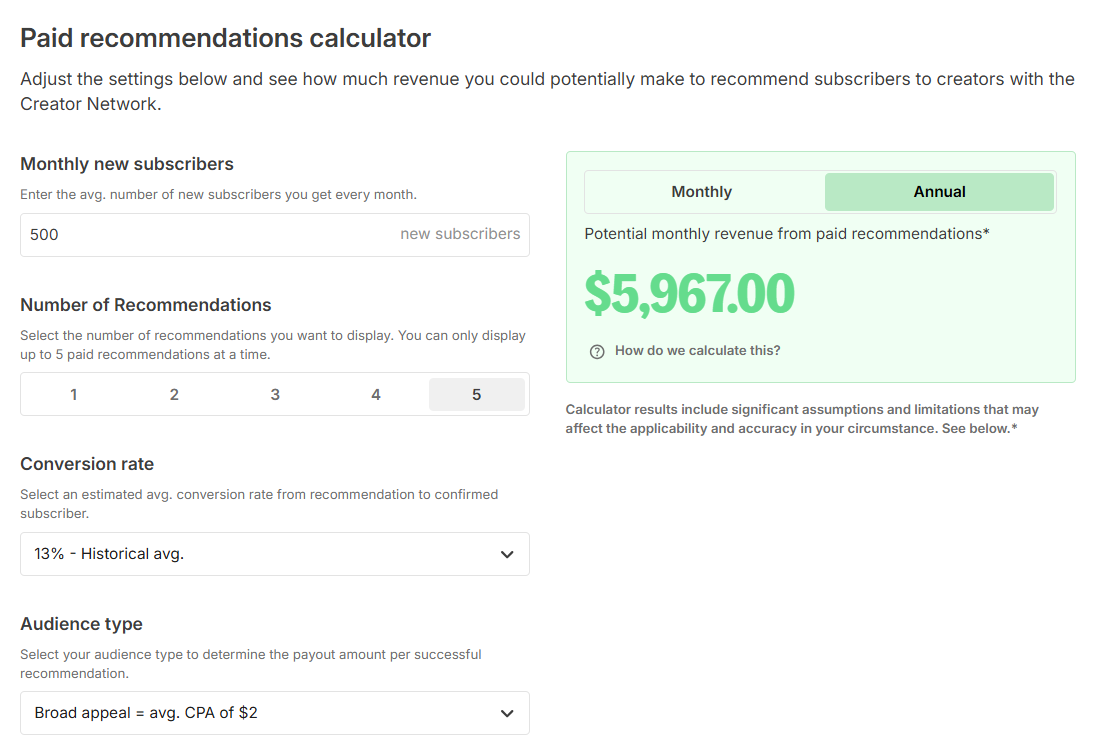Pick 5 recommendations option
The height and width of the screenshot is (751, 1110).
coord(476,395)
